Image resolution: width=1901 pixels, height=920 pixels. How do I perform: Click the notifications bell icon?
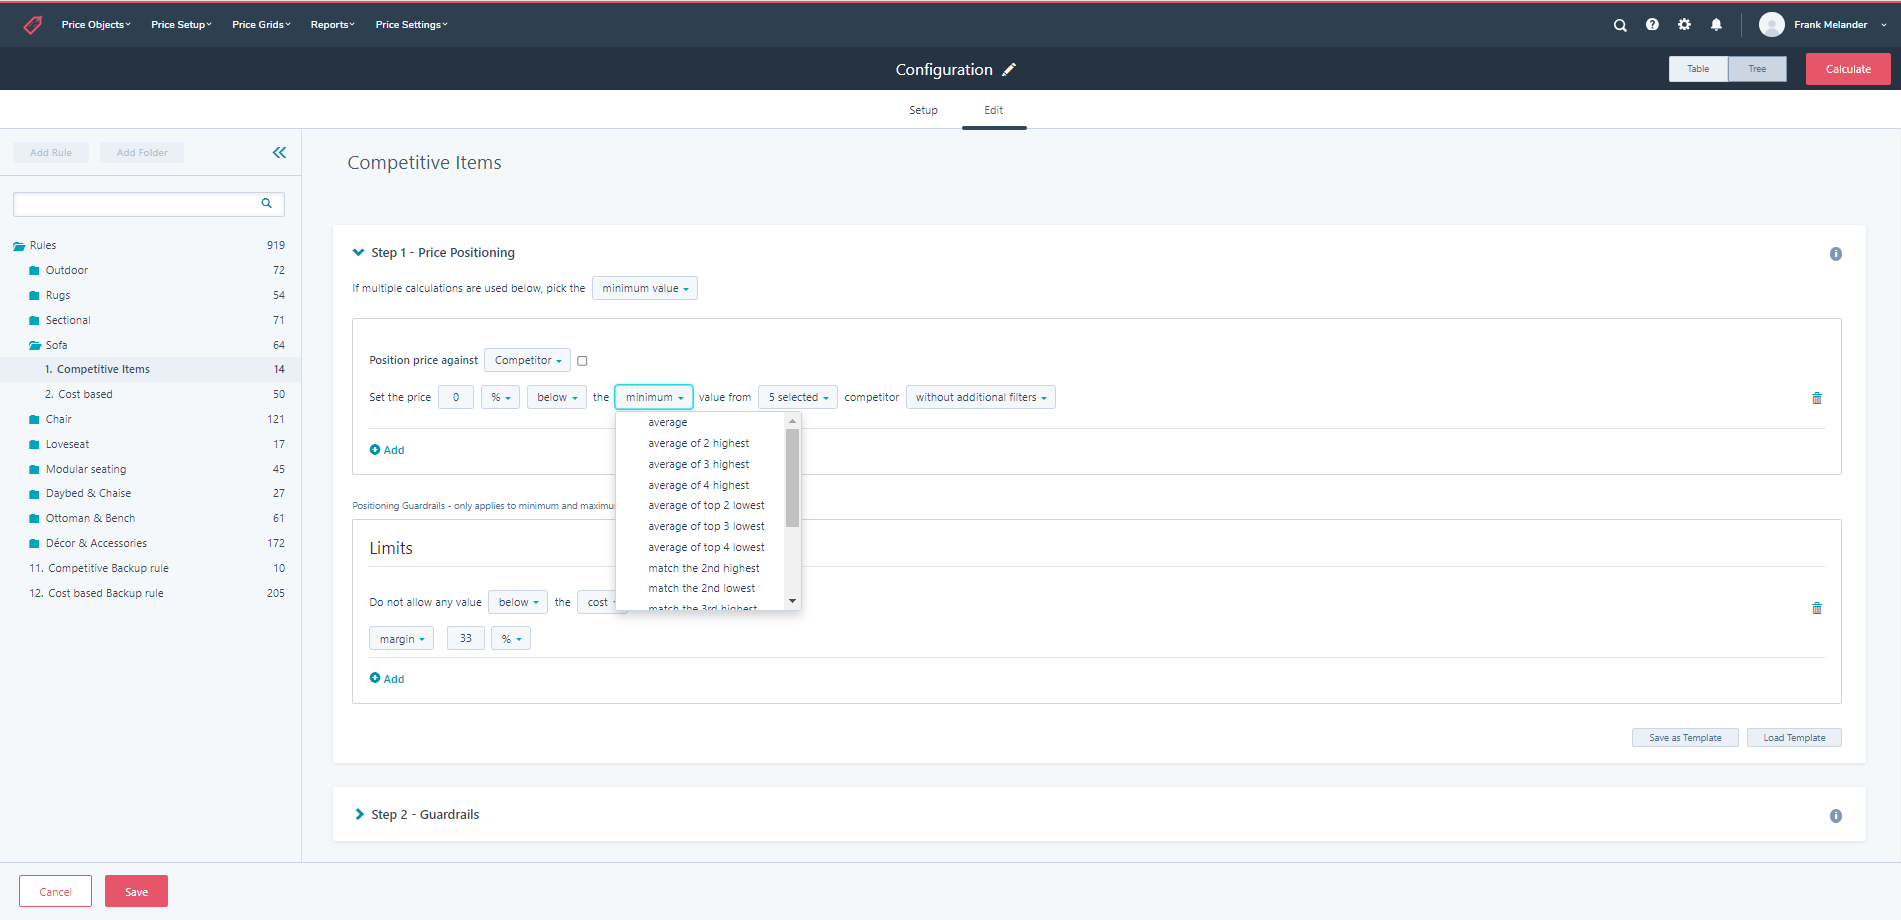coord(1716,25)
